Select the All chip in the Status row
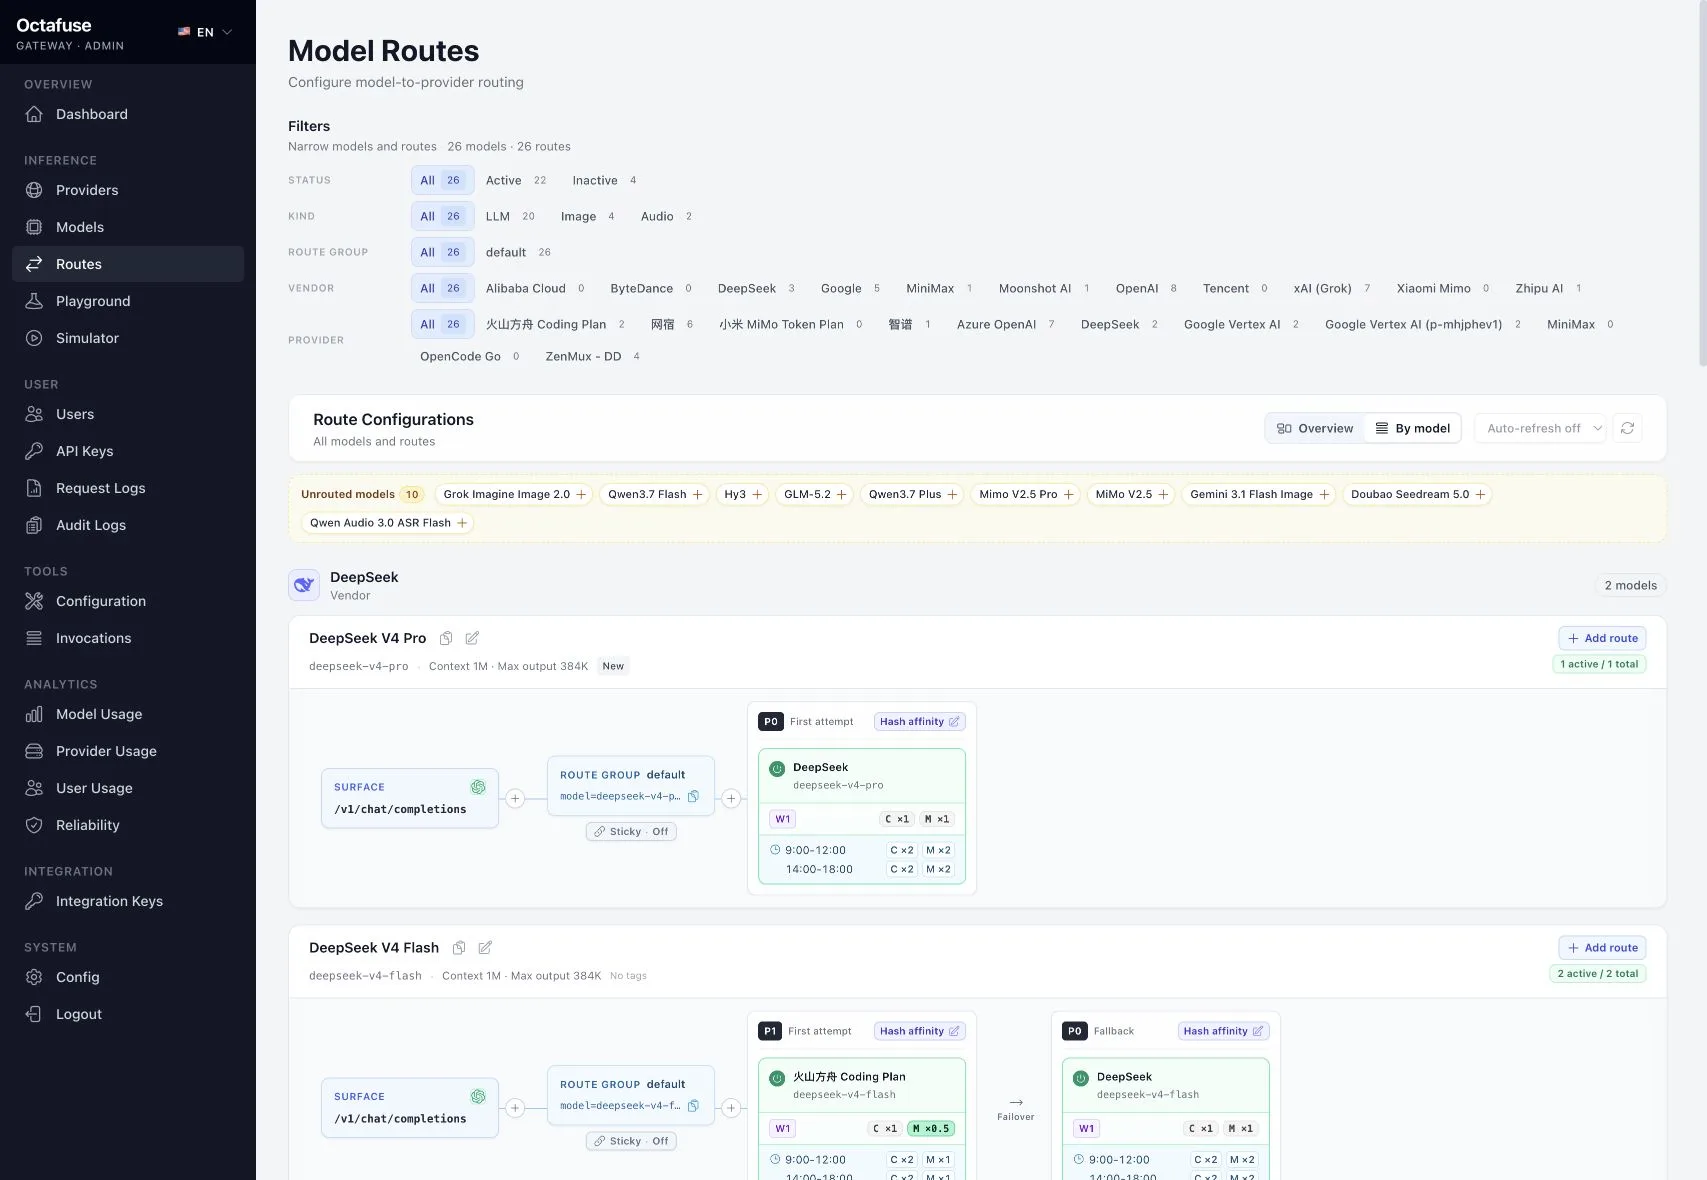Screen dimensions: 1707x1180 point(442,180)
